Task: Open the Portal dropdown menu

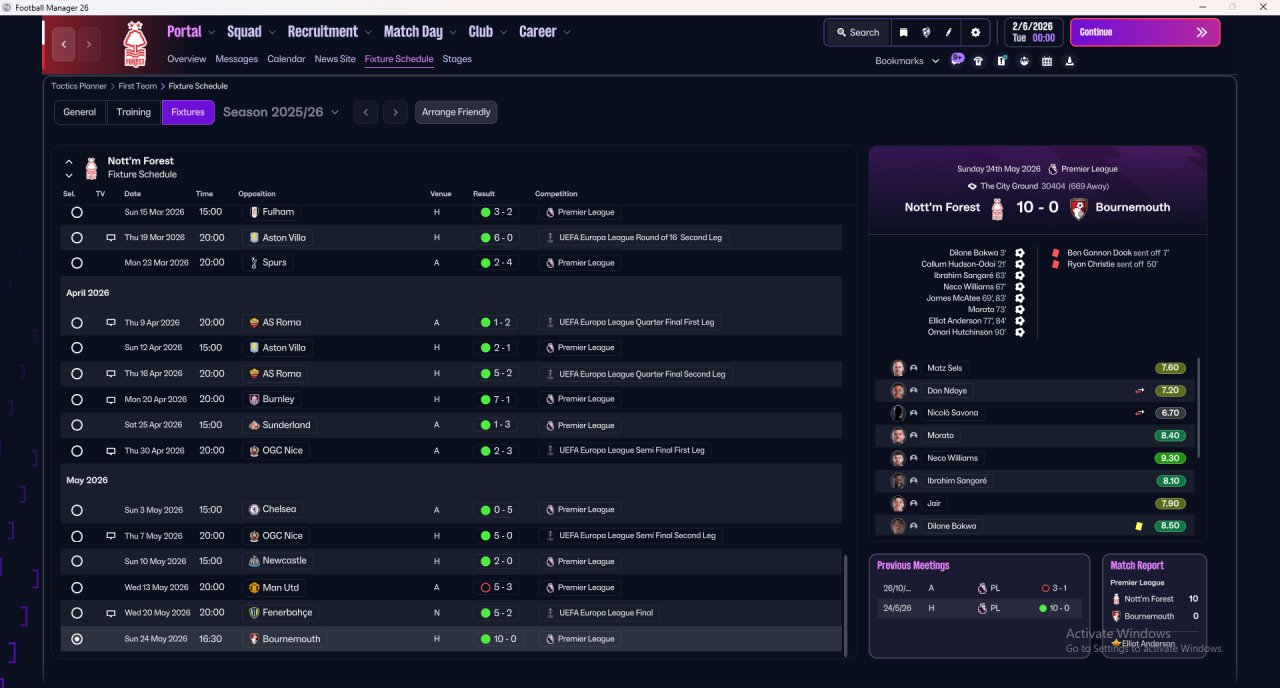Action: pyautogui.click(x=190, y=32)
